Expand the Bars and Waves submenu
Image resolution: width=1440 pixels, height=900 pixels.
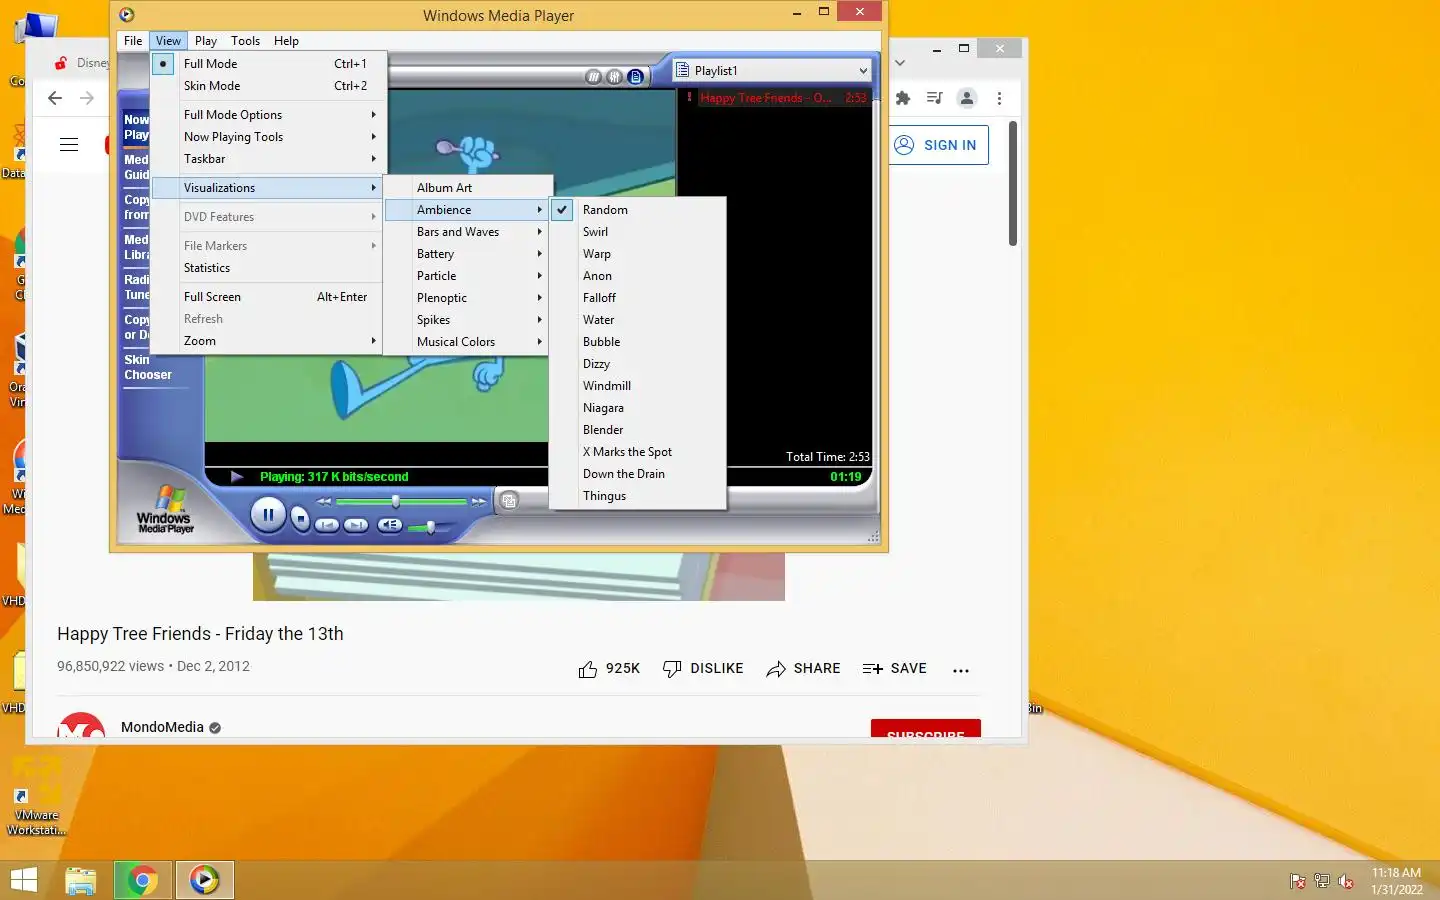[468, 232]
